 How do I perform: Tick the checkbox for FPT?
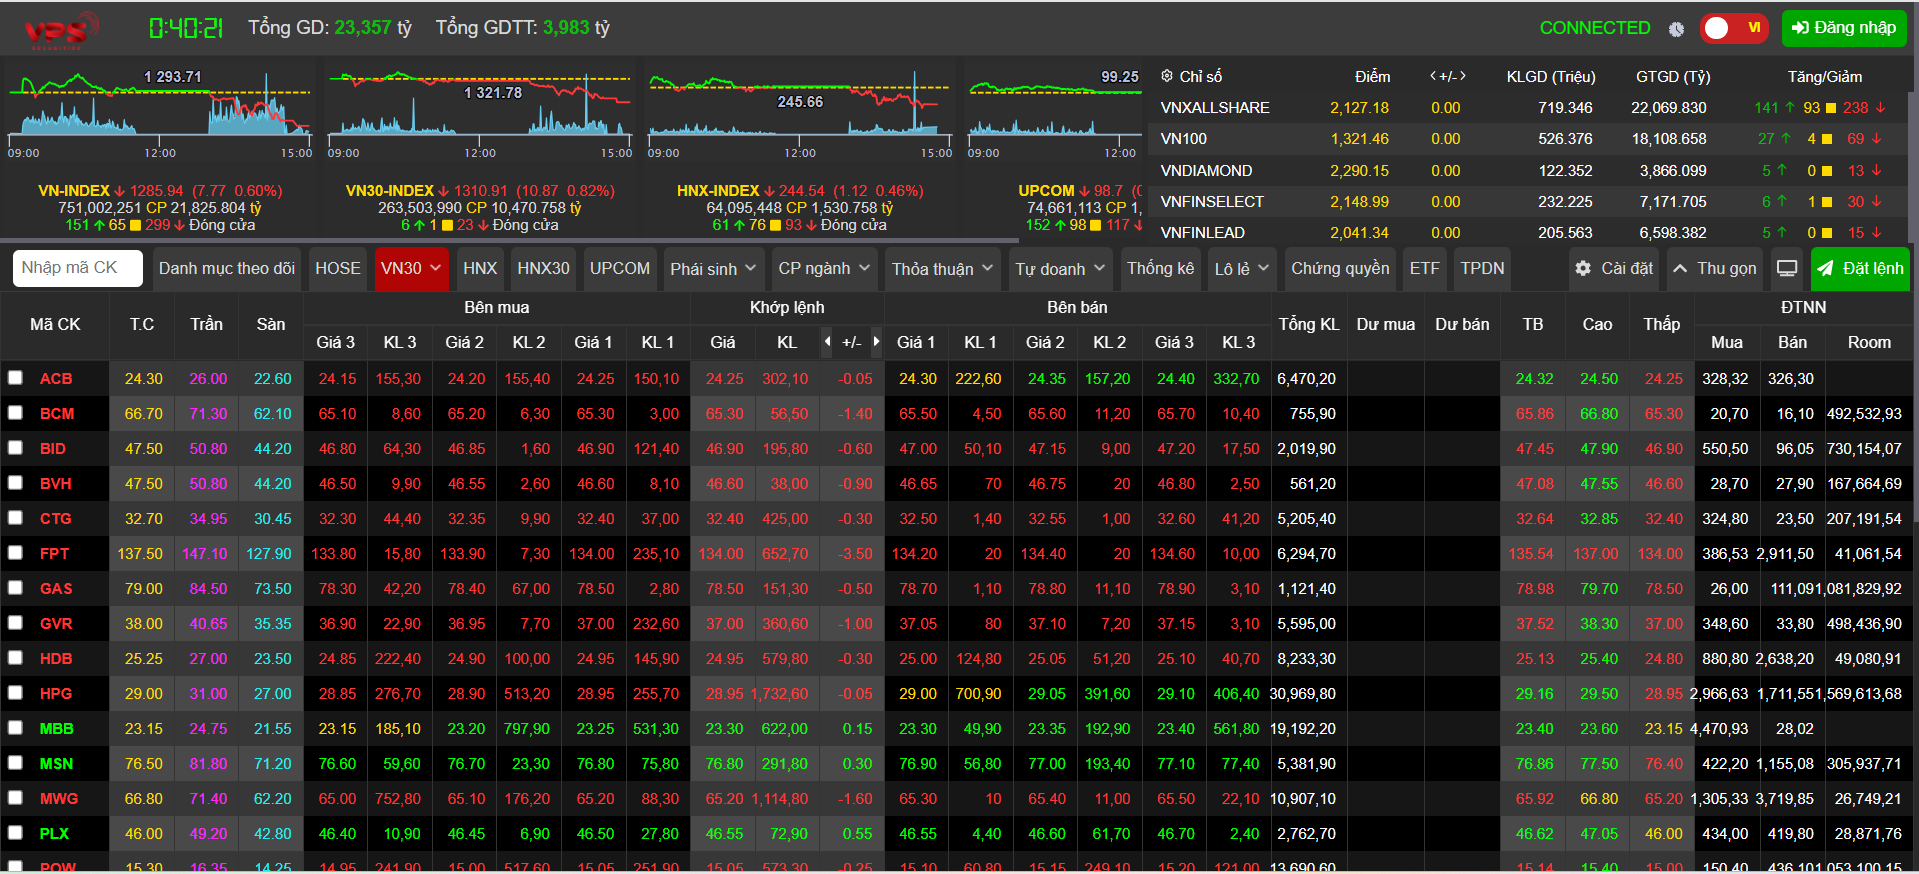[x=15, y=553]
